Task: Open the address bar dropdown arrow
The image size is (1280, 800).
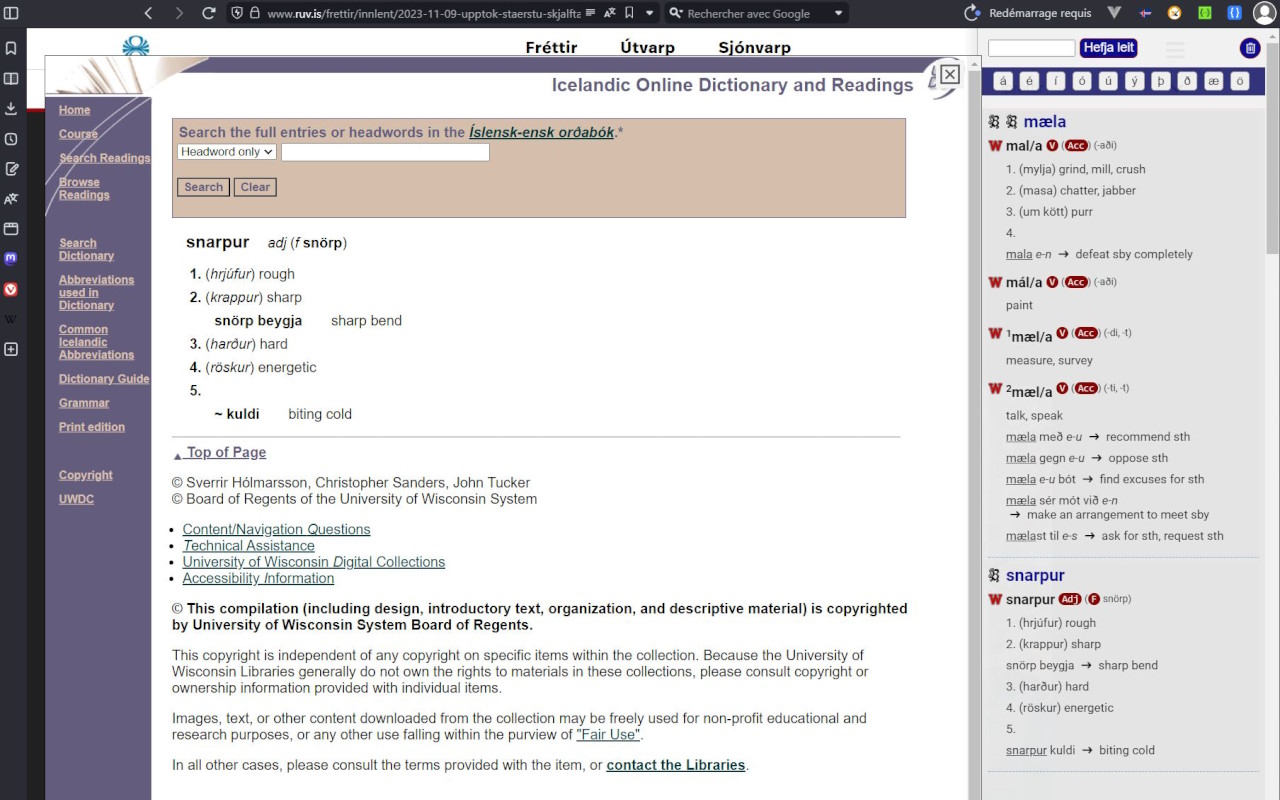Action: [x=650, y=13]
